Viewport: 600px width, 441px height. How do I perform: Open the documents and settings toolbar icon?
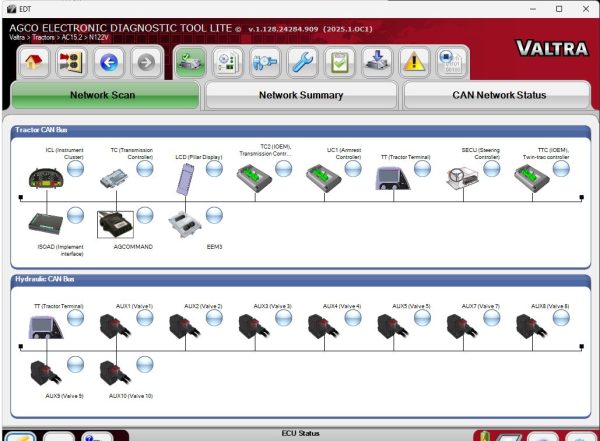tap(228, 62)
